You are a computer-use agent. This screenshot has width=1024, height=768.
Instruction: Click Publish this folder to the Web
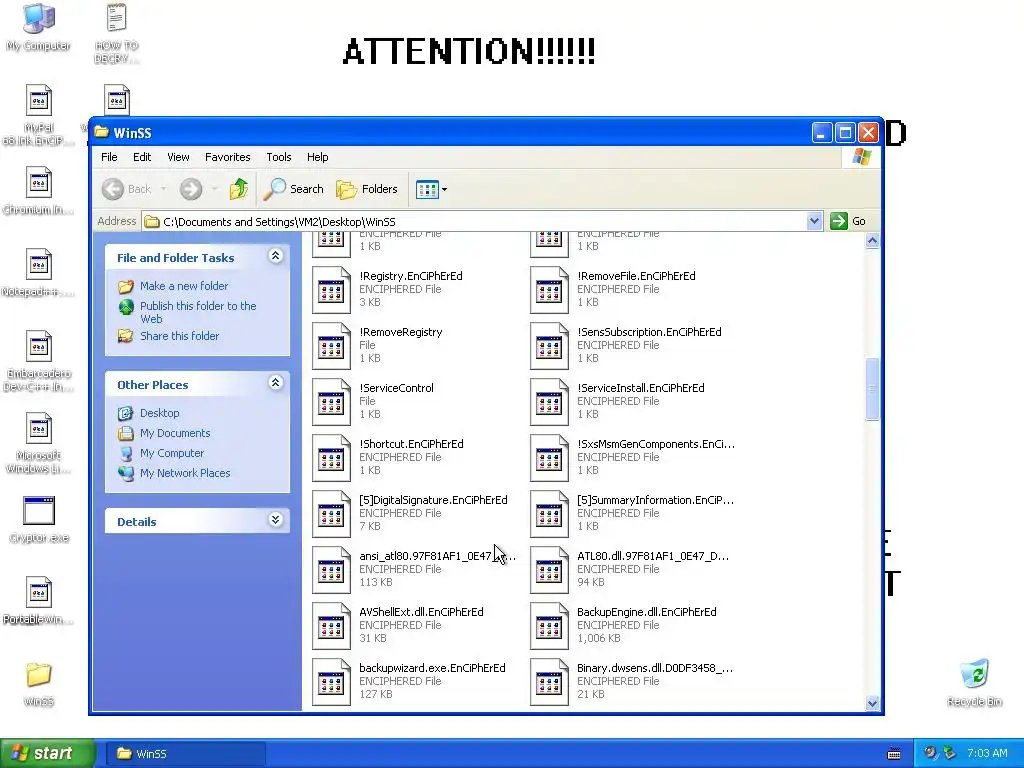coord(198,312)
